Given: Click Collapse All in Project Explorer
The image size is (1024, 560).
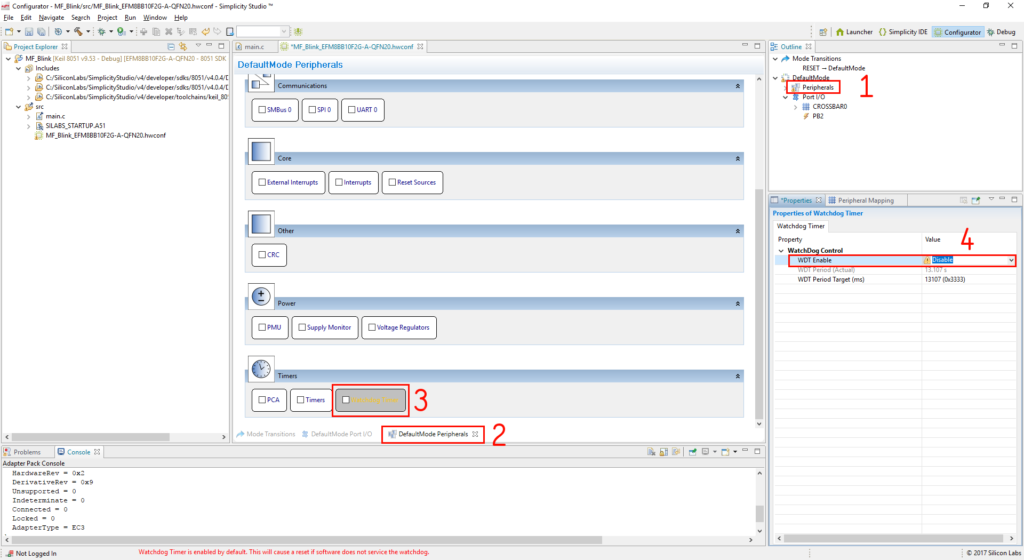Looking at the screenshot, I should pyautogui.click(x=171, y=47).
